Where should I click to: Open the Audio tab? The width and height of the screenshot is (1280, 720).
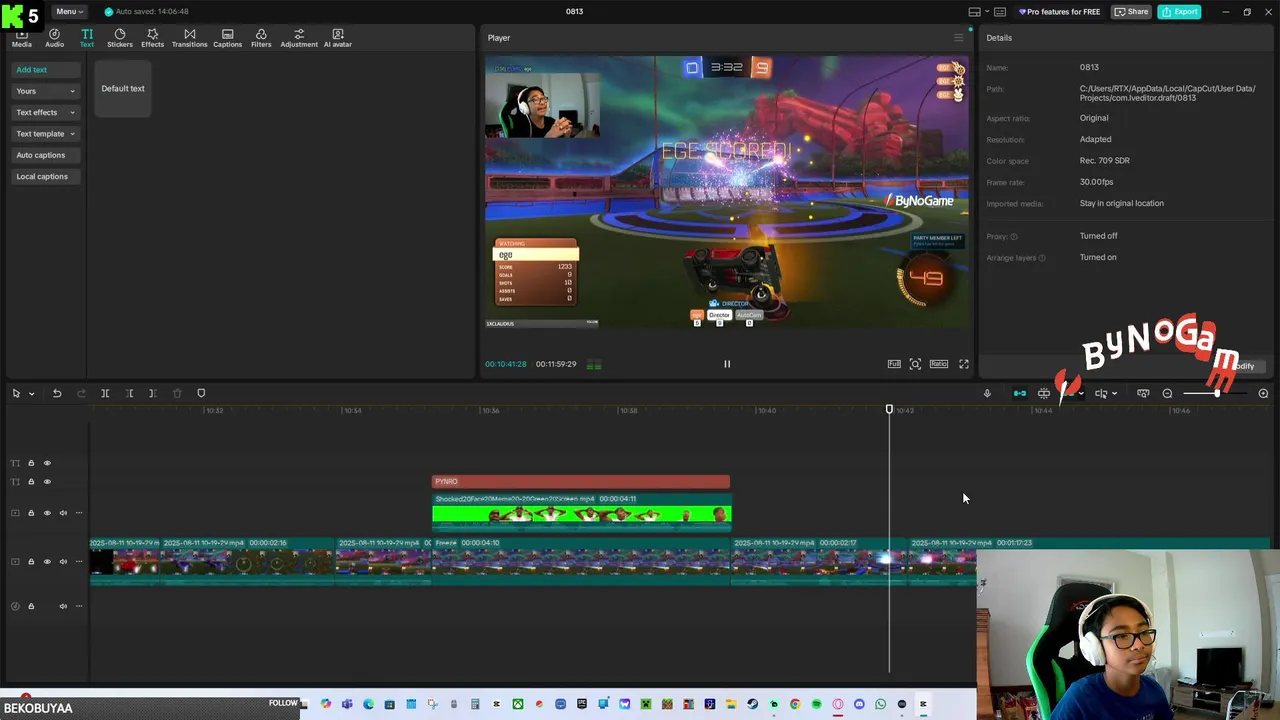pos(54,38)
